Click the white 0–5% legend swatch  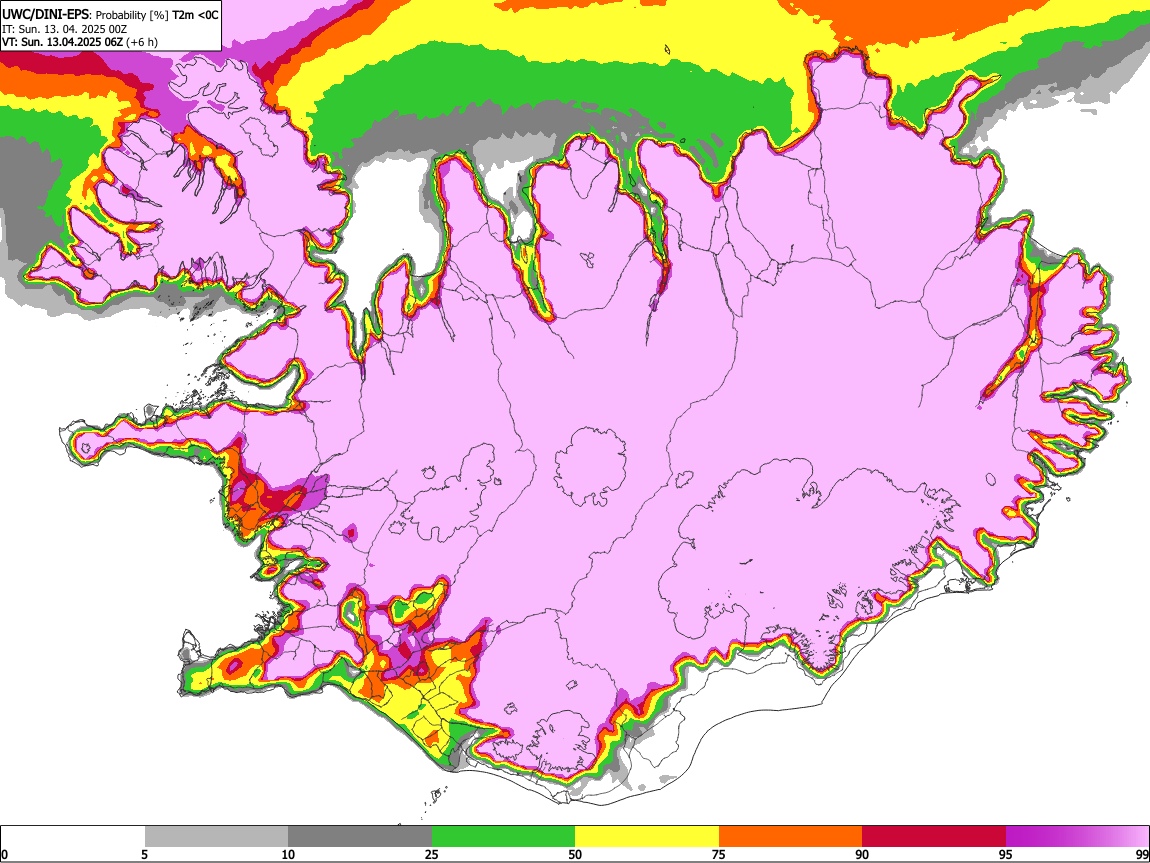[73, 837]
